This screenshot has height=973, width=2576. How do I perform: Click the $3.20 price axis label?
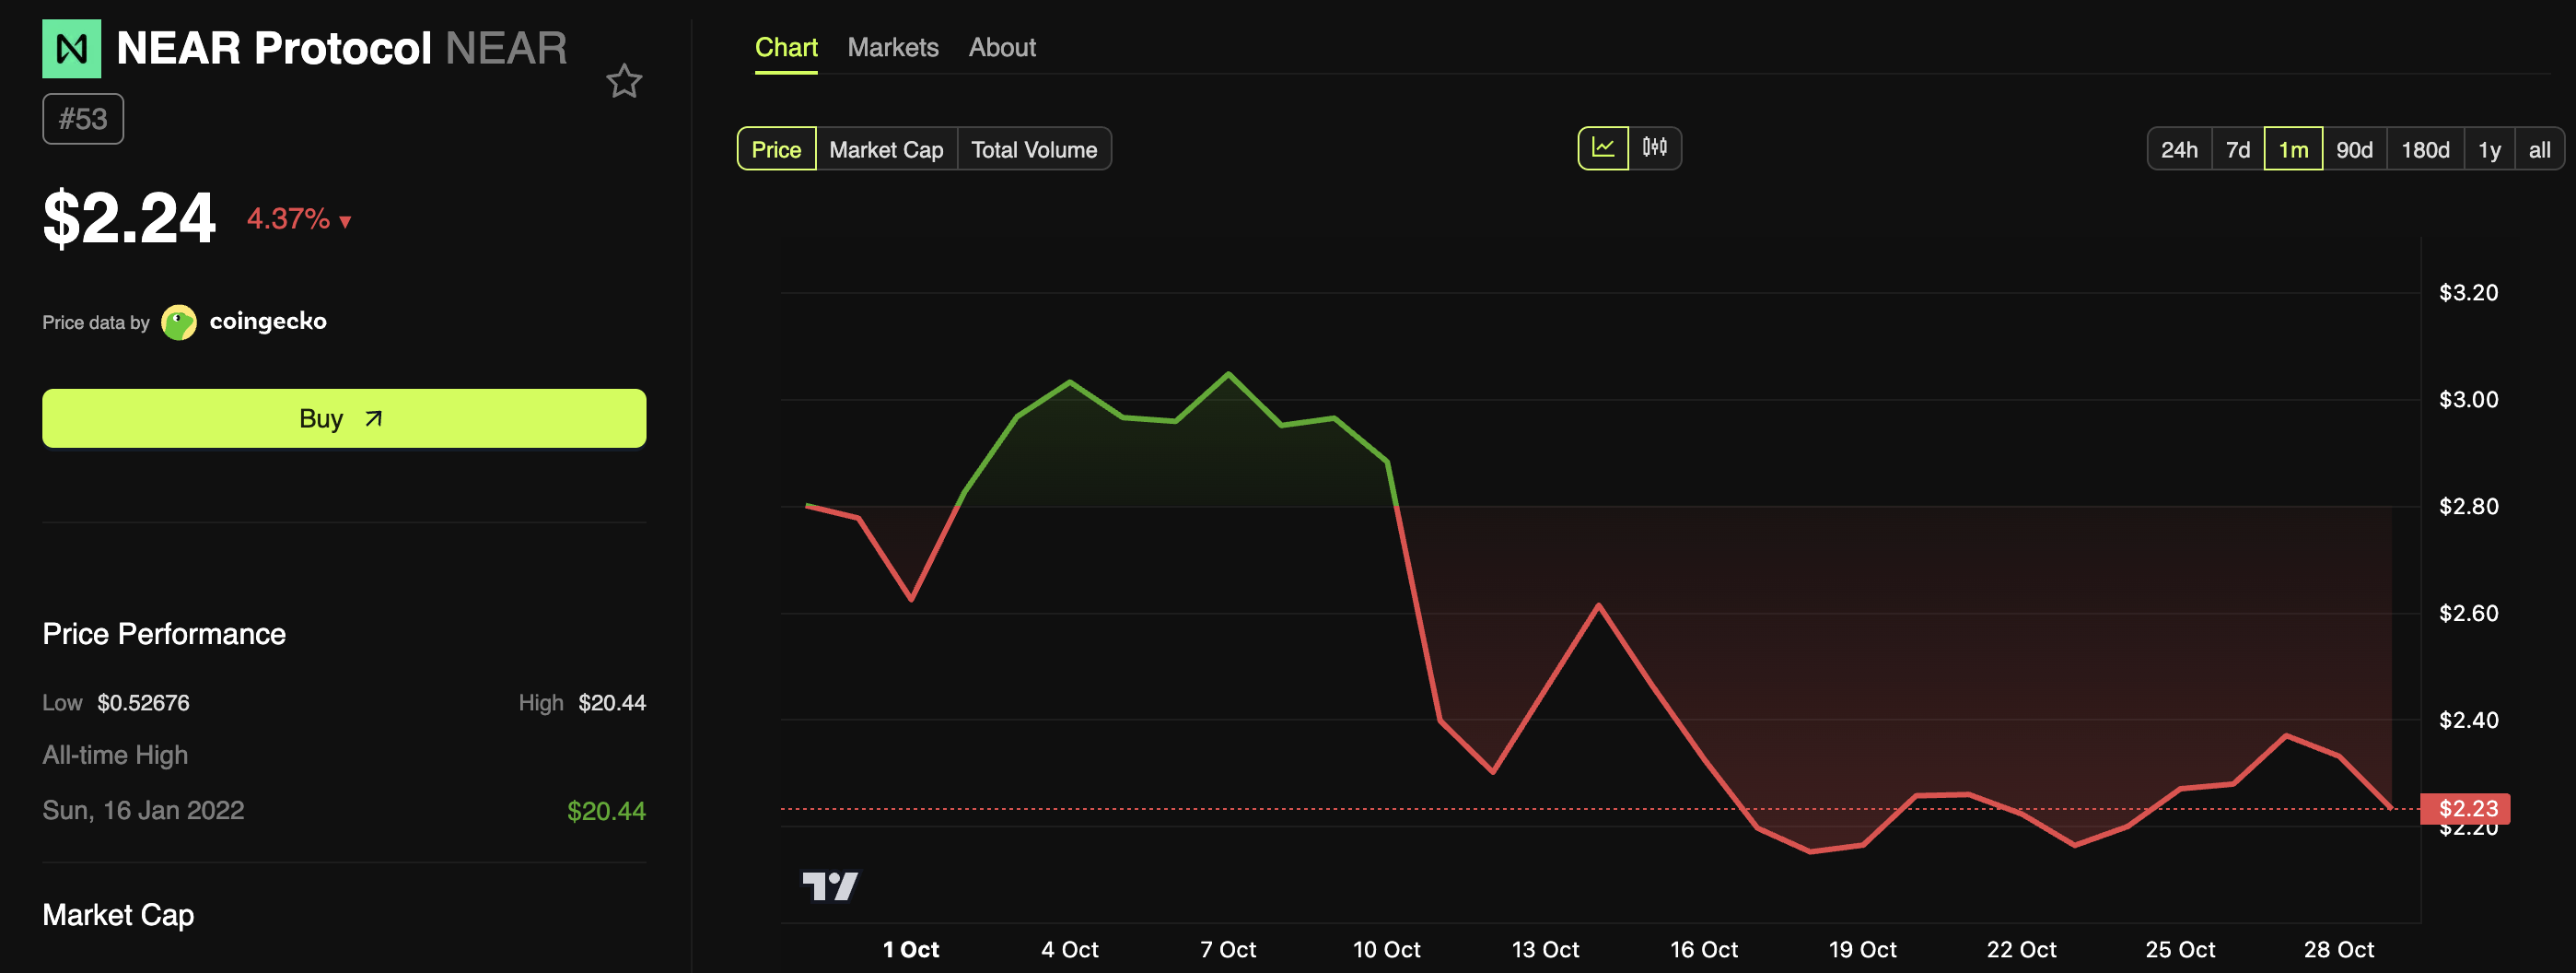(x=2468, y=293)
